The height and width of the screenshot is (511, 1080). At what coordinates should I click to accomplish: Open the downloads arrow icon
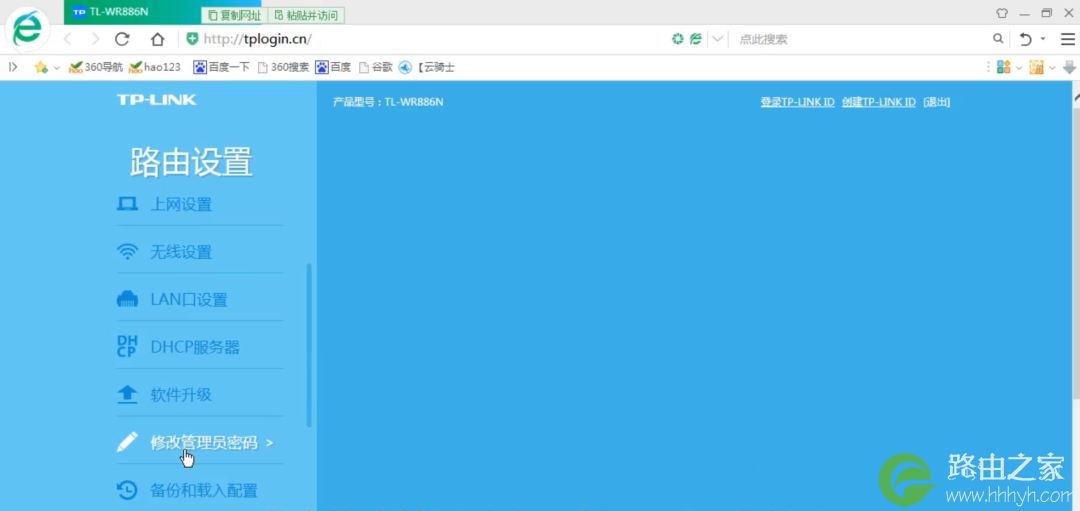coord(1070,67)
